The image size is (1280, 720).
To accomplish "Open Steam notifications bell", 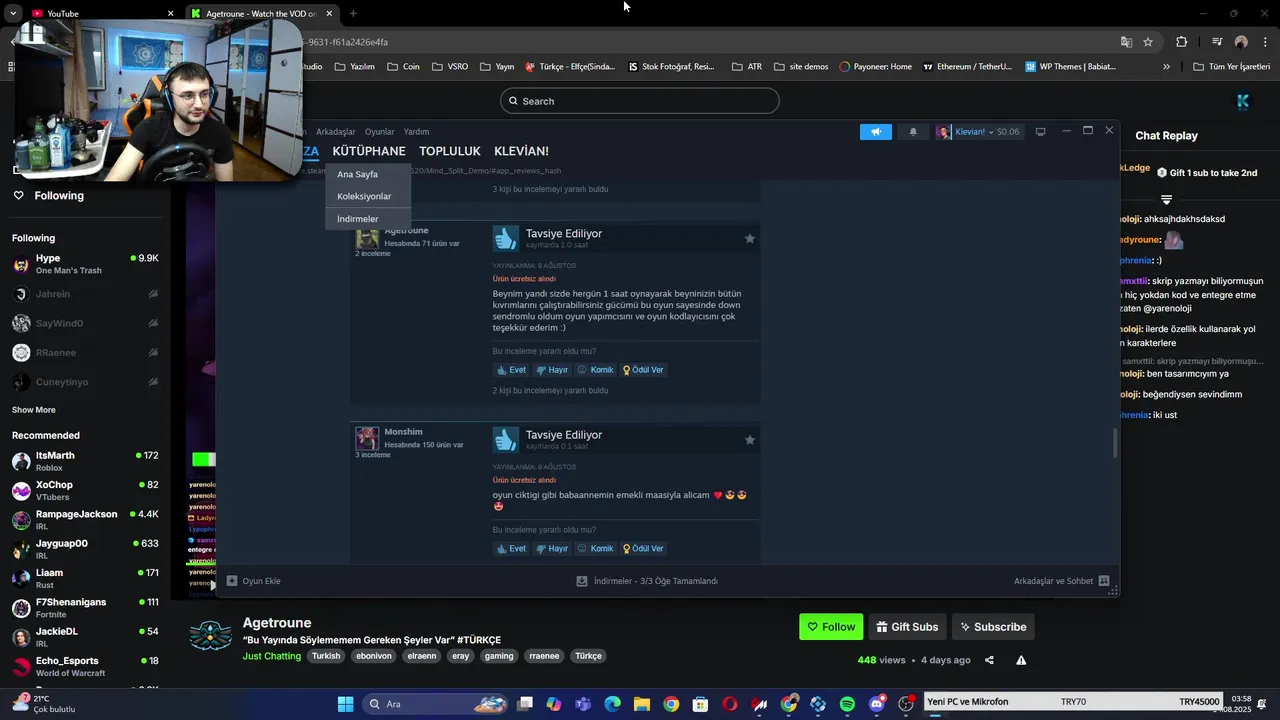I will pyautogui.click(x=913, y=132).
